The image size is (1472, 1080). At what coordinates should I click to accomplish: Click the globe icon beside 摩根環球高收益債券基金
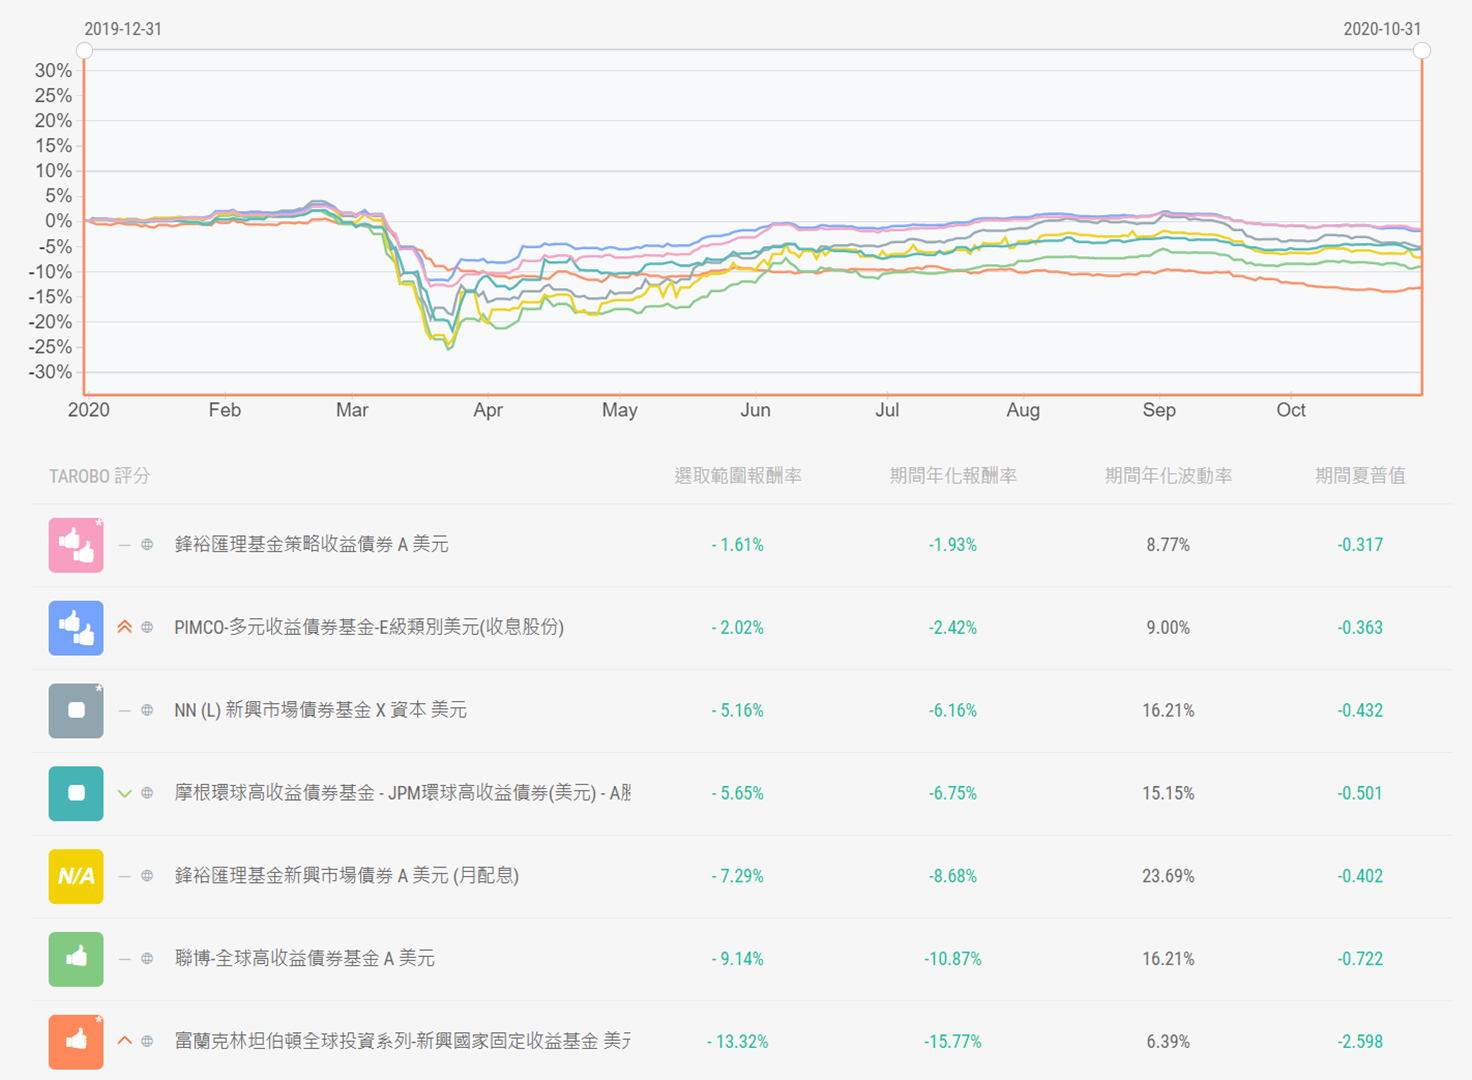click(147, 793)
